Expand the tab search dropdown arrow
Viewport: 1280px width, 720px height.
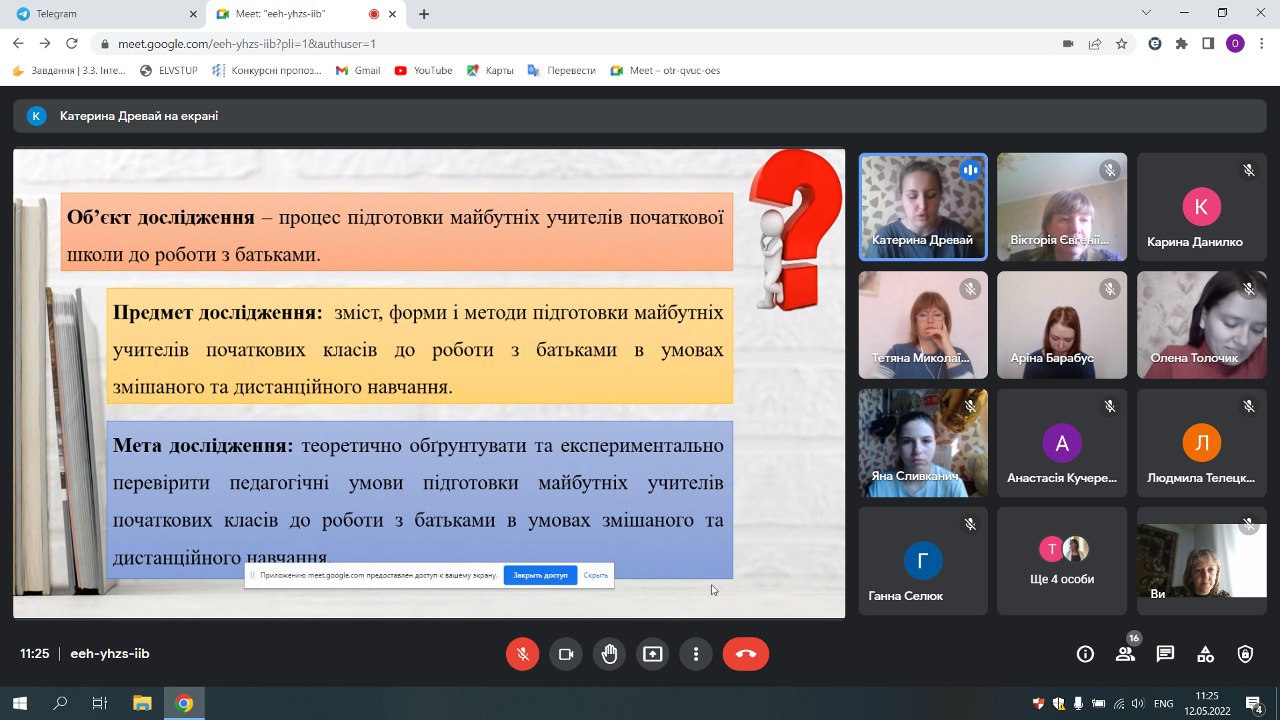[x=1146, y=13]
